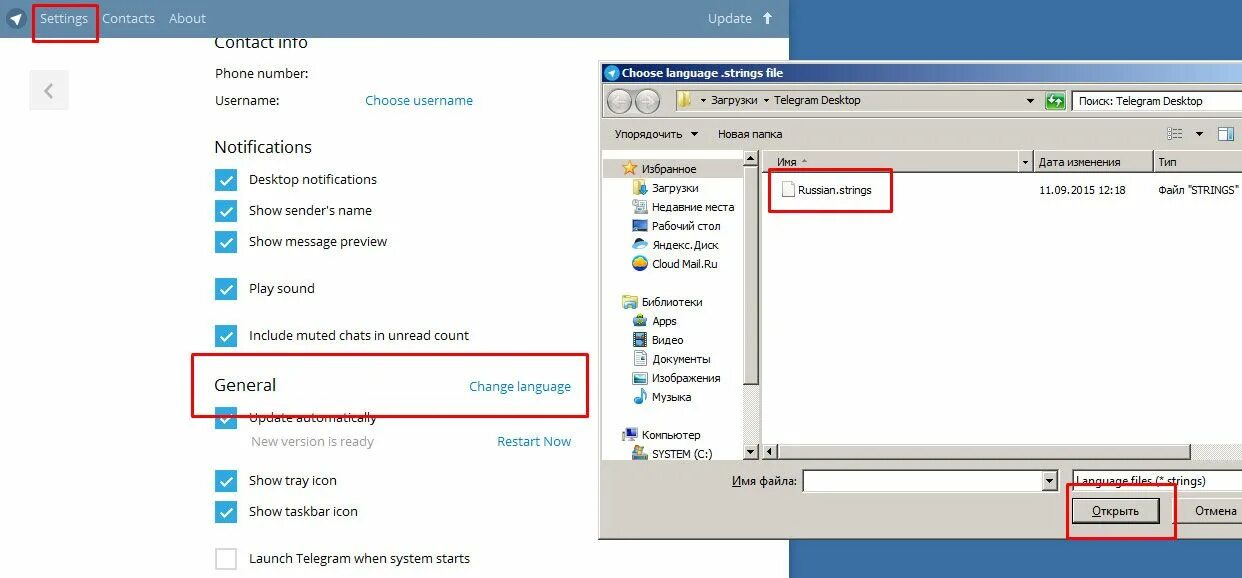The height and width of the screenshot is (578, 1242).
Task: Select Рабочий стол in the sidebar
Action: [685, 226]
